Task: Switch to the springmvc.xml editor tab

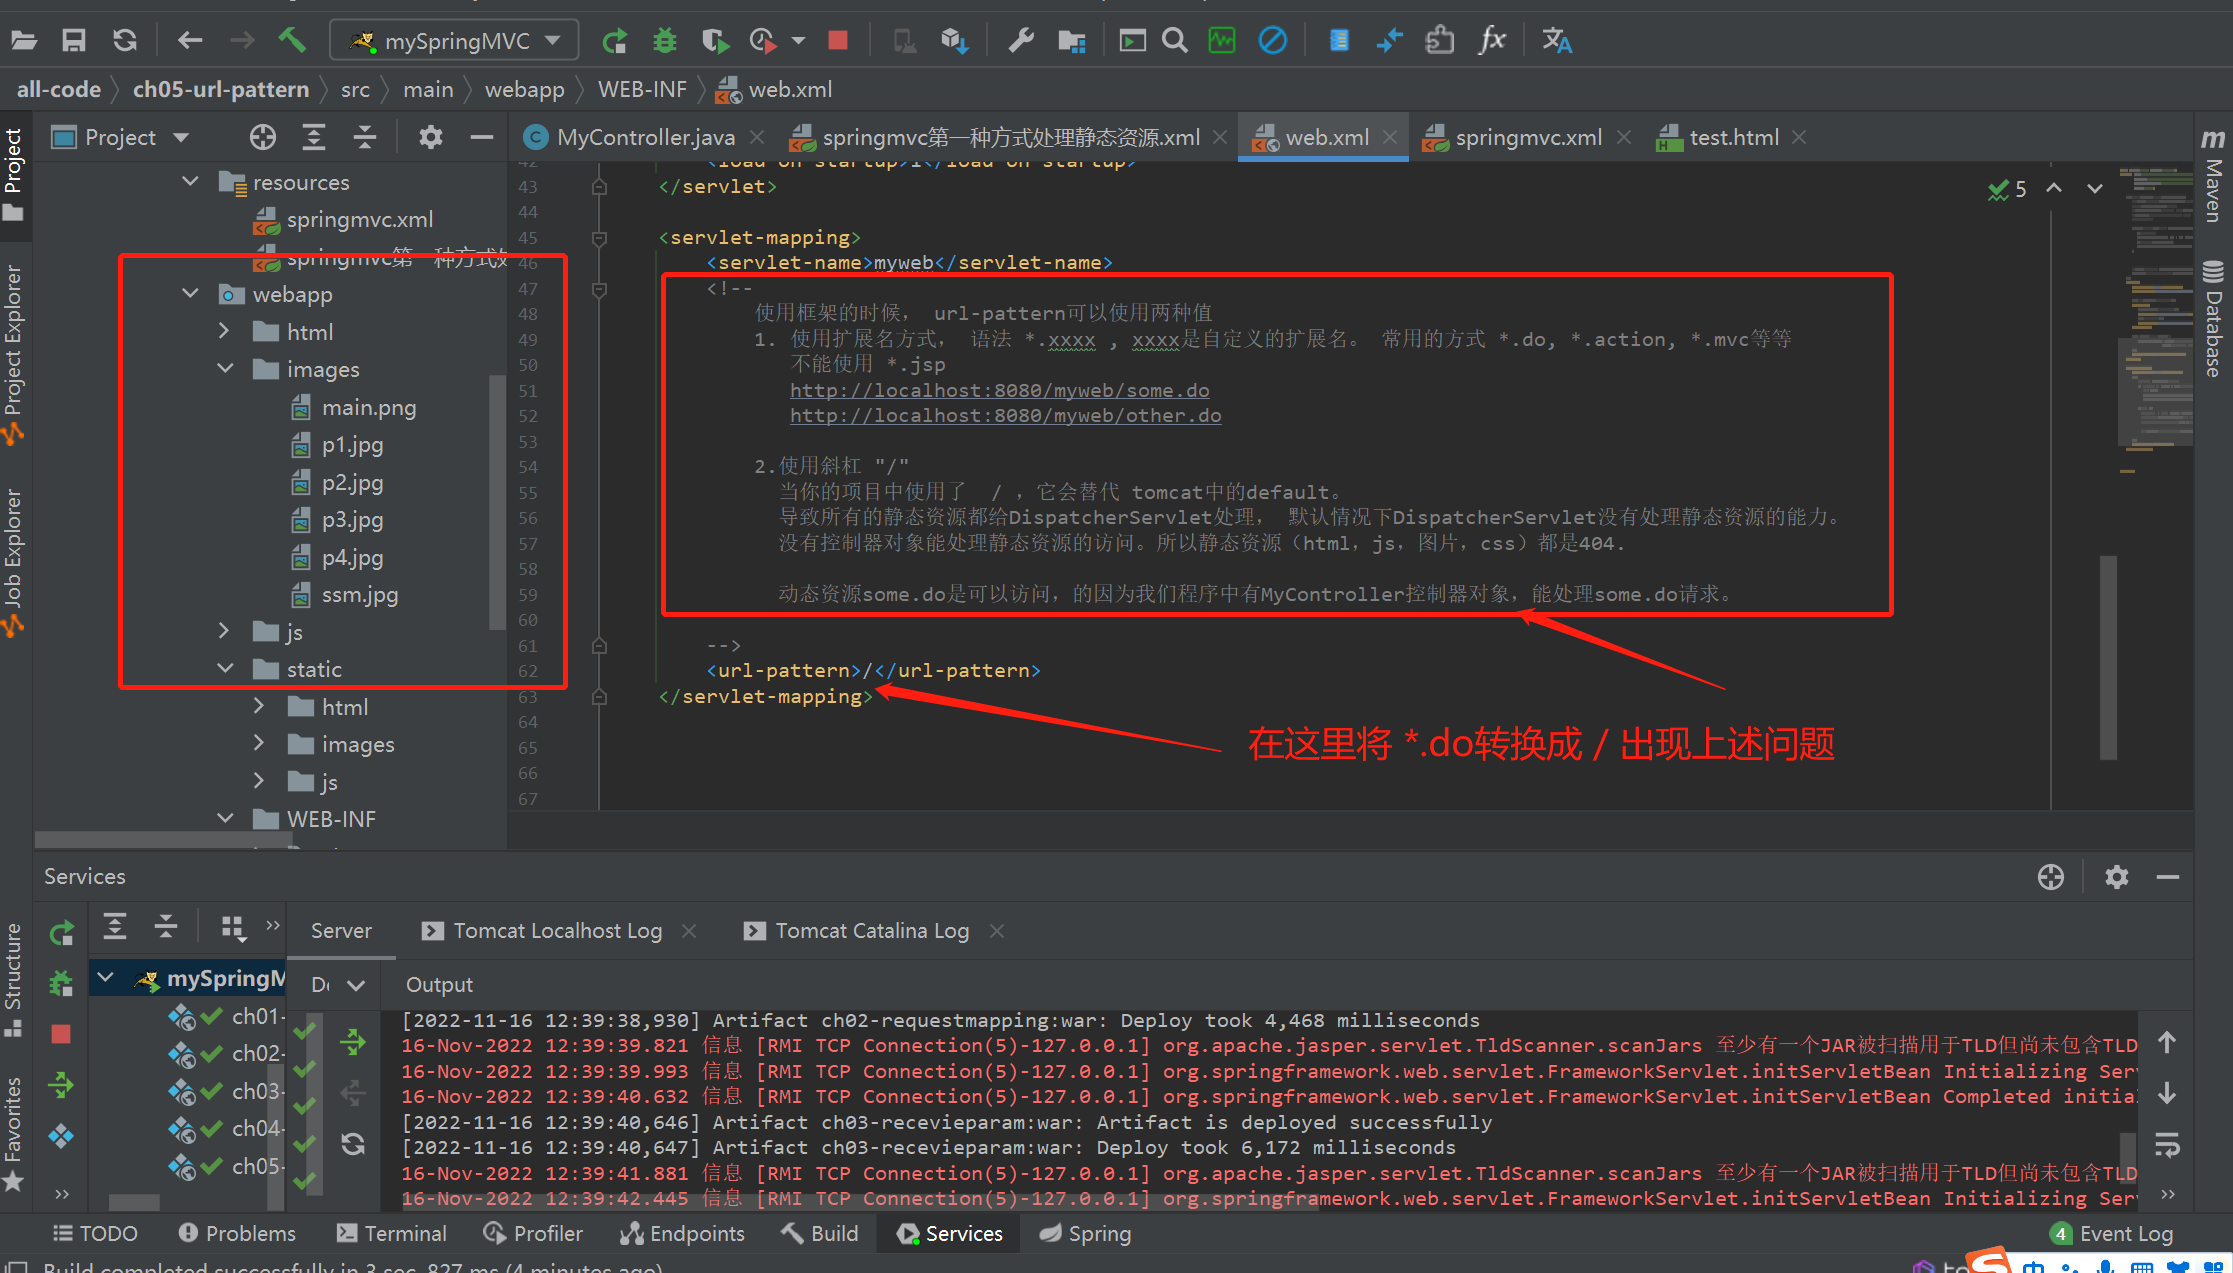Action: pyautogui.click(x=1527, y=137)
